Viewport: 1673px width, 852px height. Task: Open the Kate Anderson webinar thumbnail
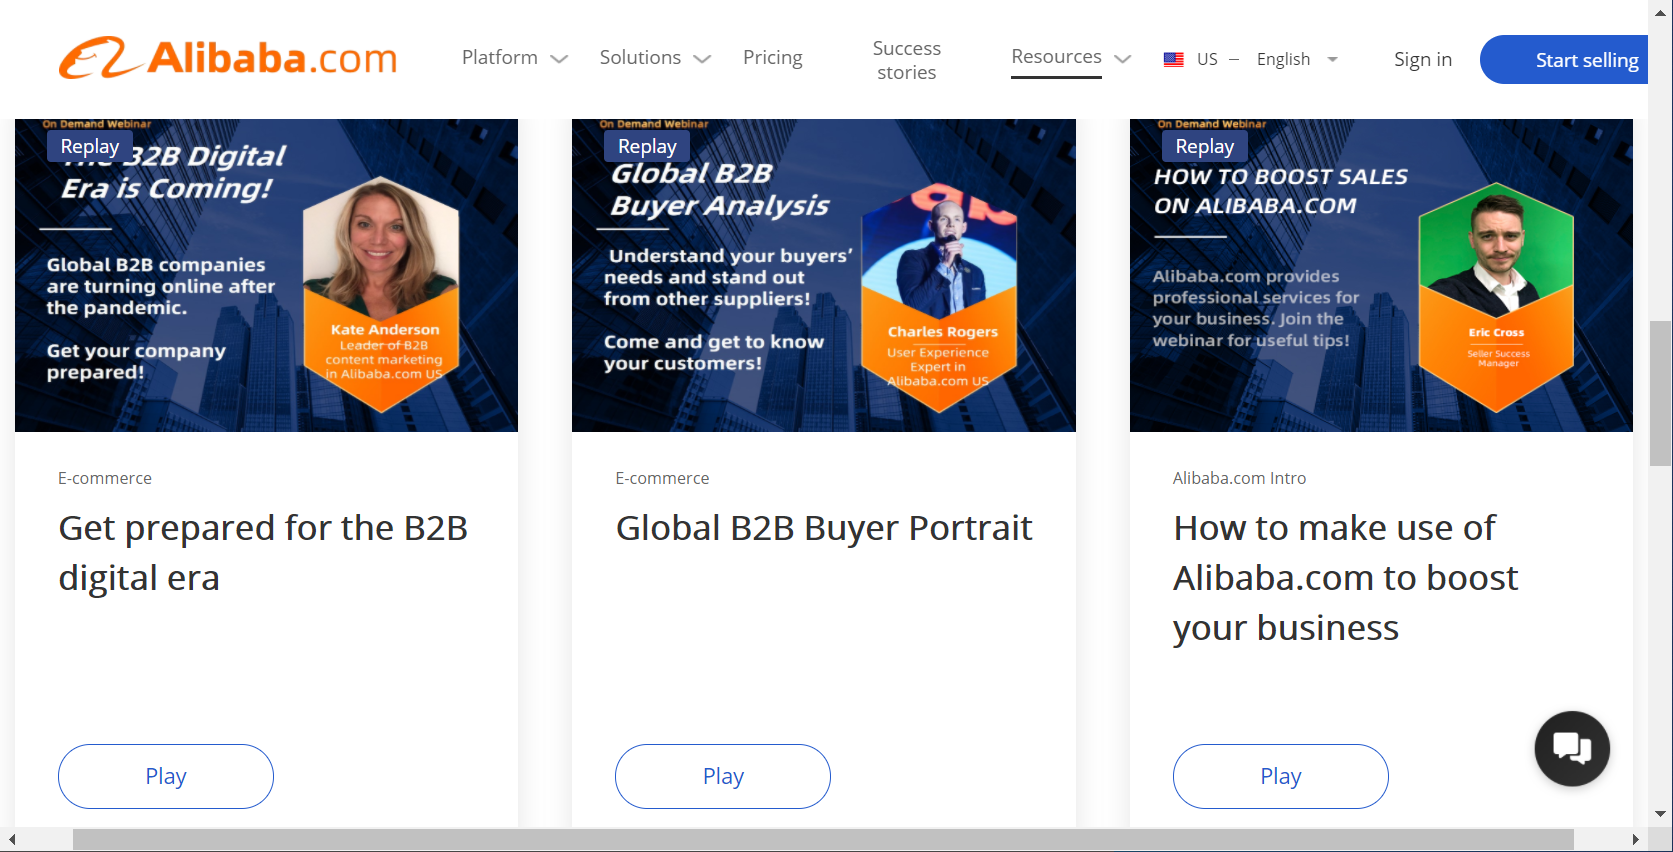[x=266, y=275]
